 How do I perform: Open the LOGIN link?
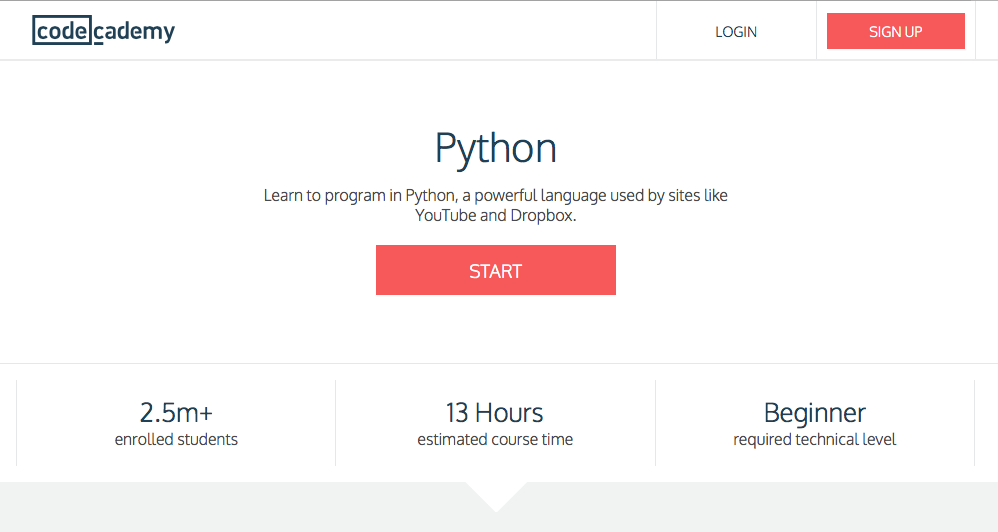736,32
